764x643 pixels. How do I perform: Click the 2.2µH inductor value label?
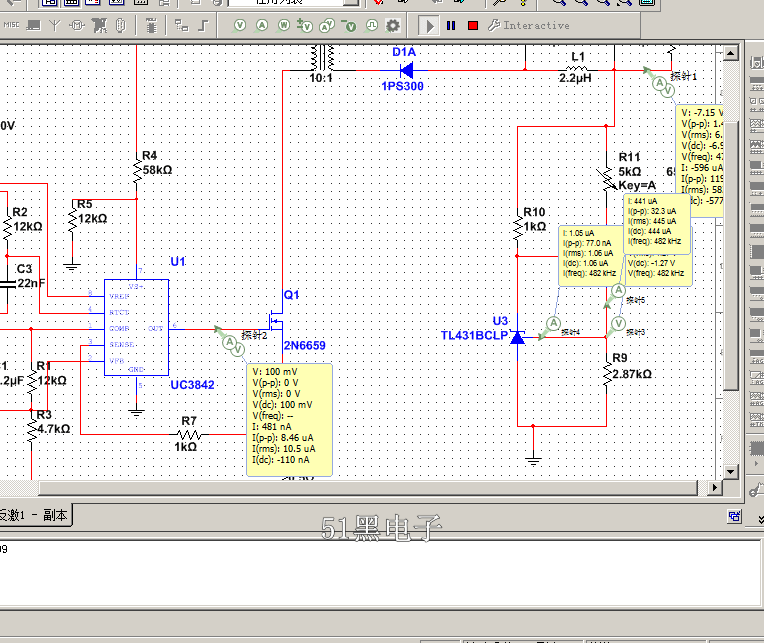click(x=575, y=78)
